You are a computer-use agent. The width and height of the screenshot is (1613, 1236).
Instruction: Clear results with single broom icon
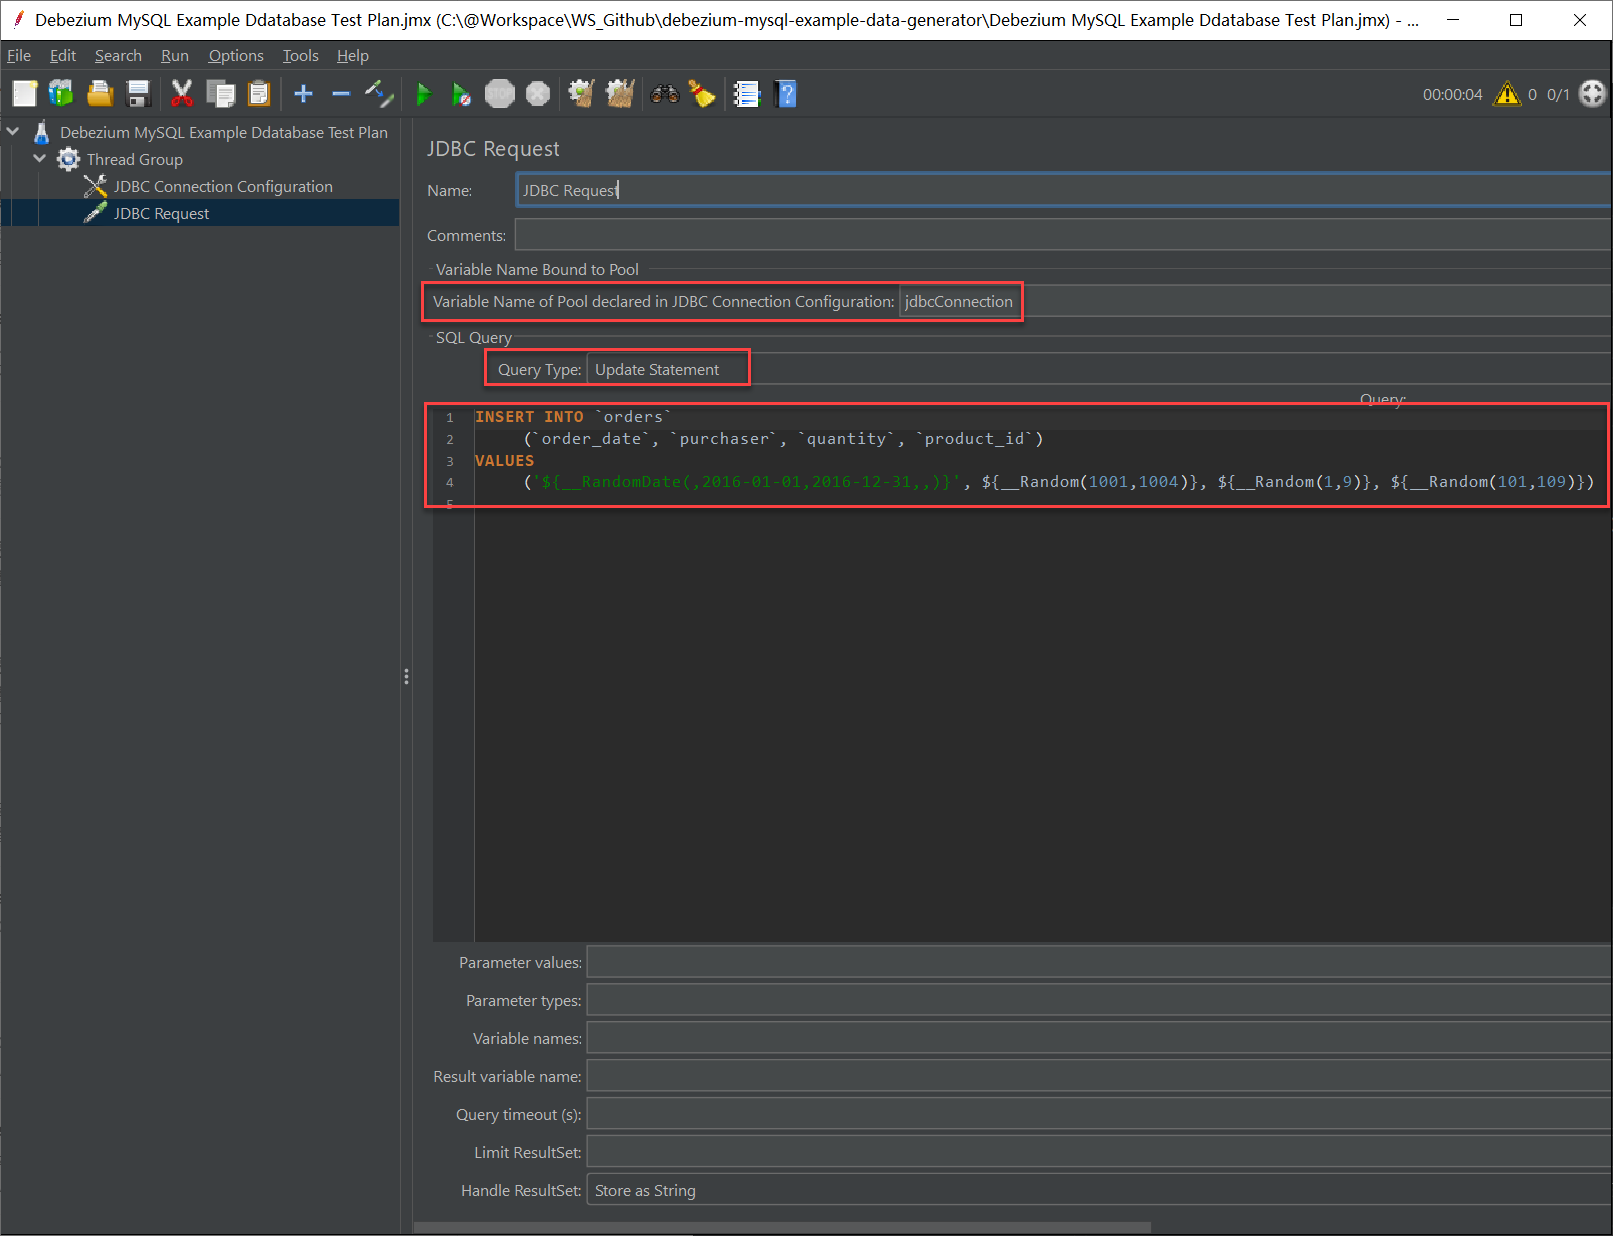(581, 94)
